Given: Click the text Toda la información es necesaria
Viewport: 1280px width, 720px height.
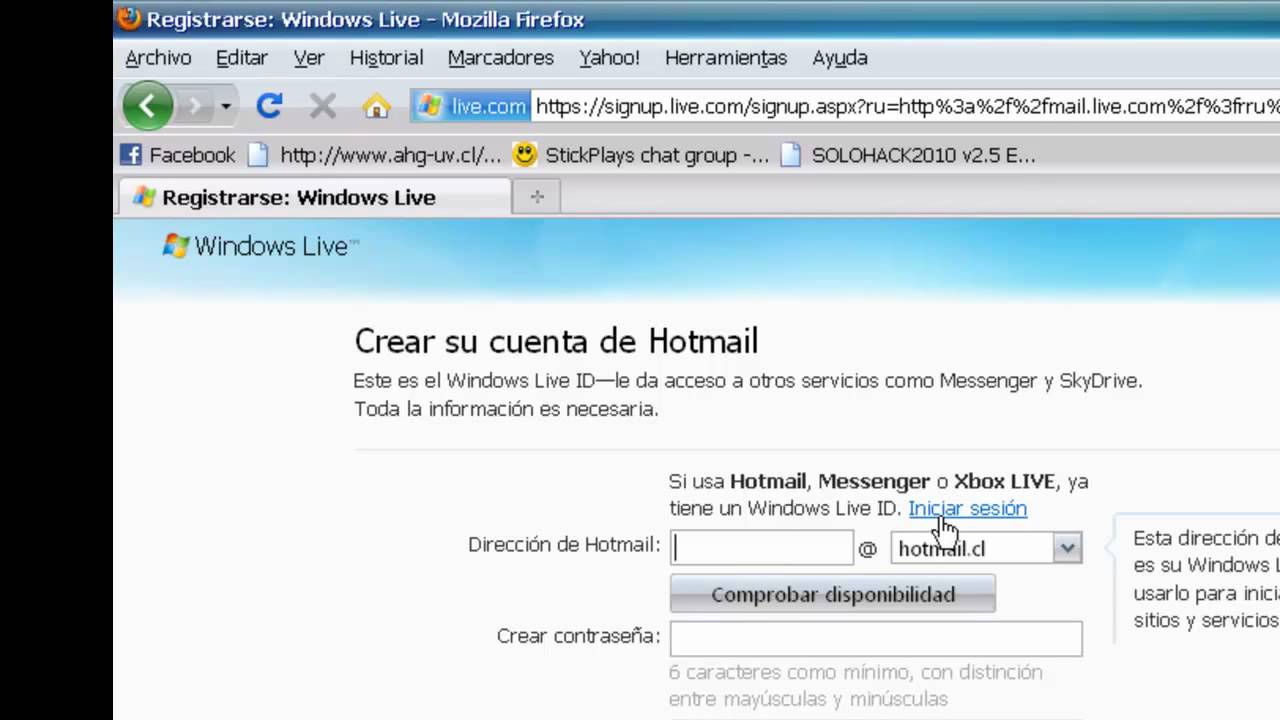Looking at the screenshot, I should (x=506, y=409).
